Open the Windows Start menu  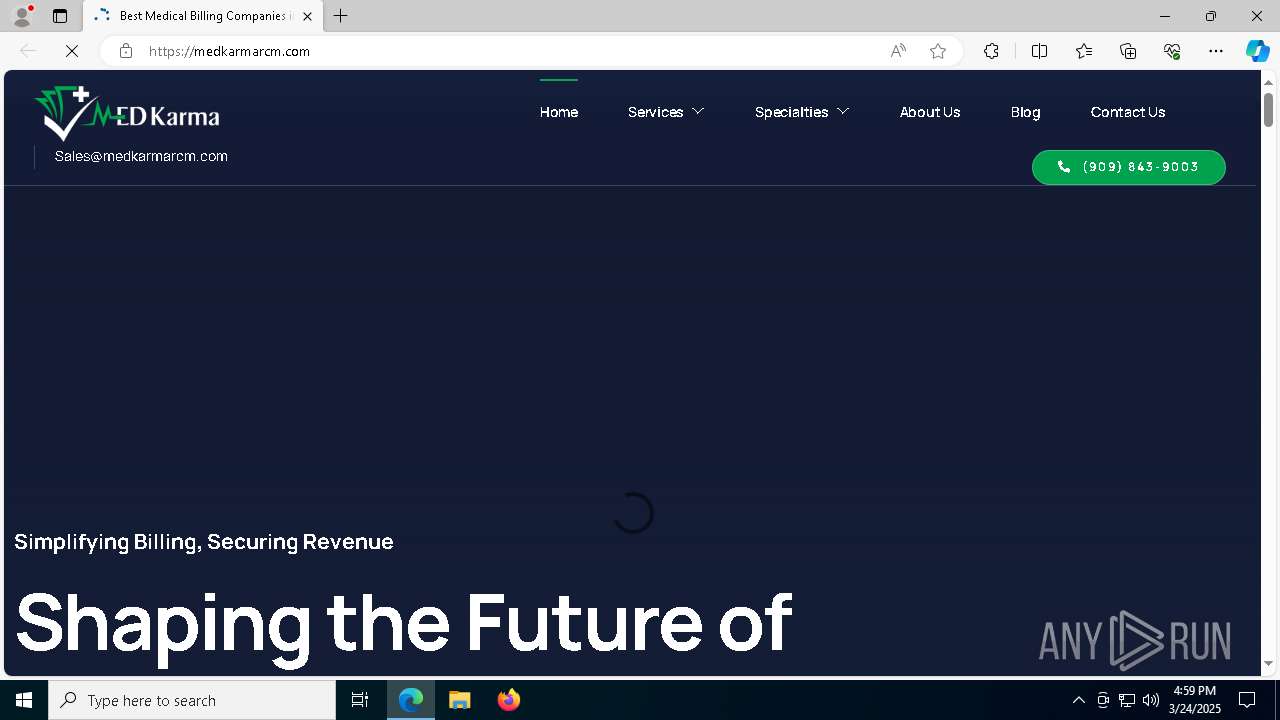tap(24, 700)
